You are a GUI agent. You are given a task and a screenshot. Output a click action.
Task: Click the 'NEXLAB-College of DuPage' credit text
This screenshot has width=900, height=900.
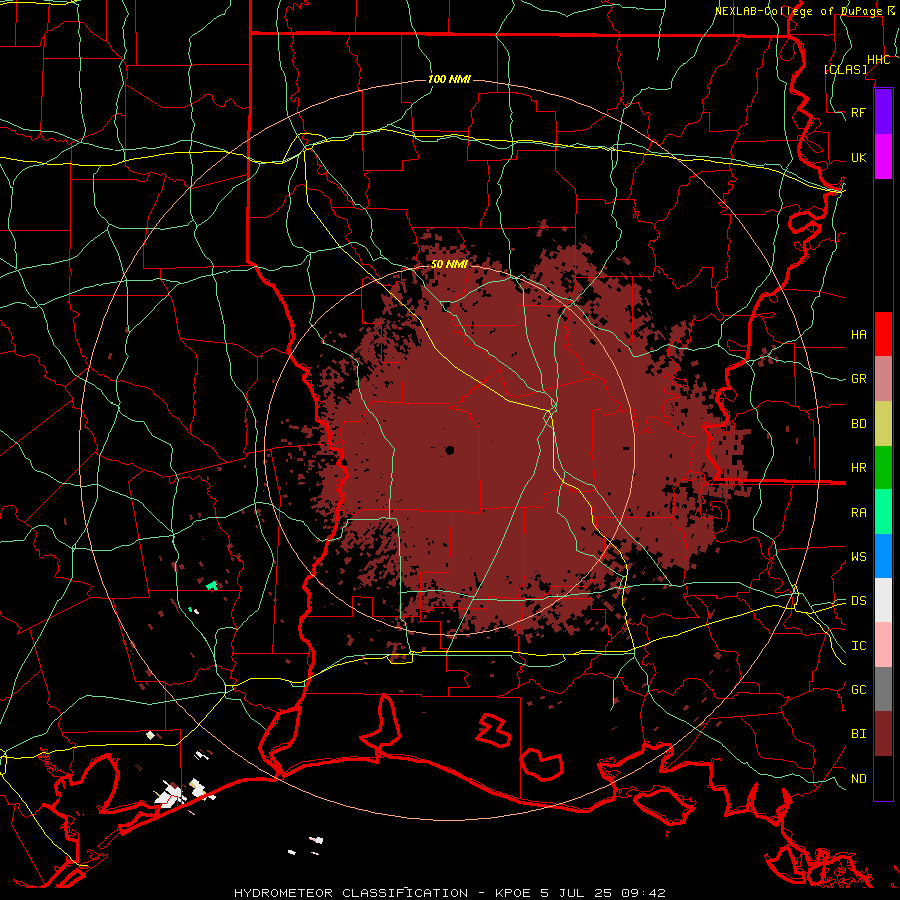(x=800, y=11)
